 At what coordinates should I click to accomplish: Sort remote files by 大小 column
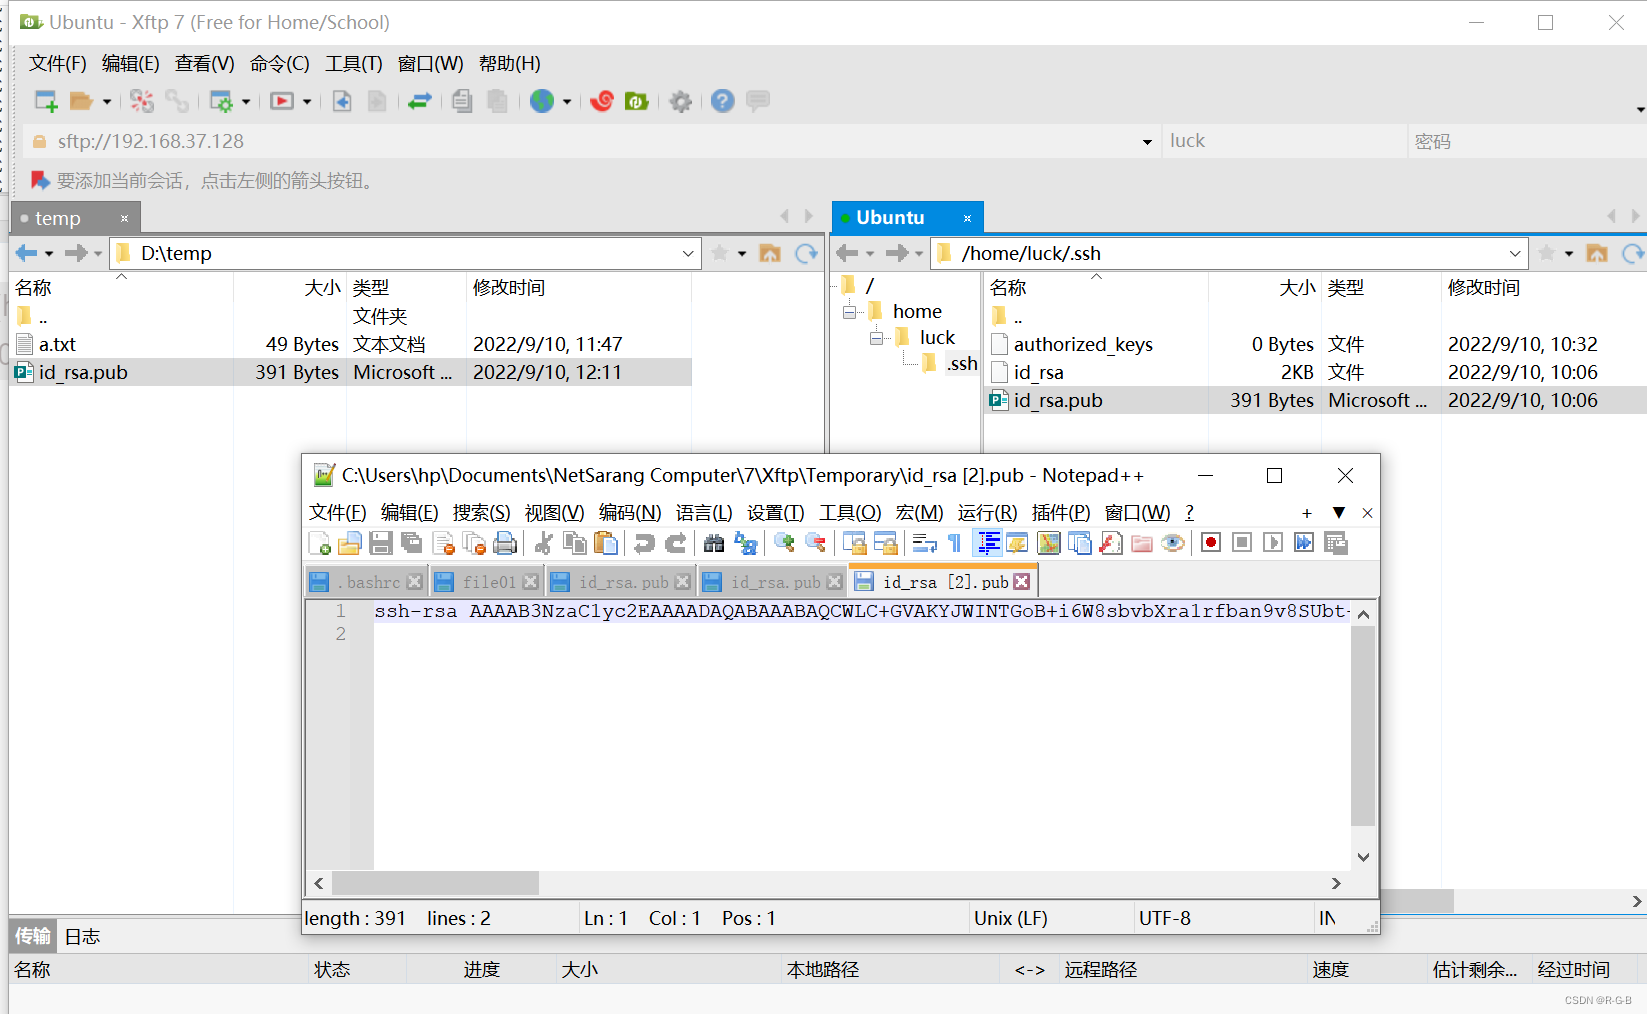(1264, 288)
